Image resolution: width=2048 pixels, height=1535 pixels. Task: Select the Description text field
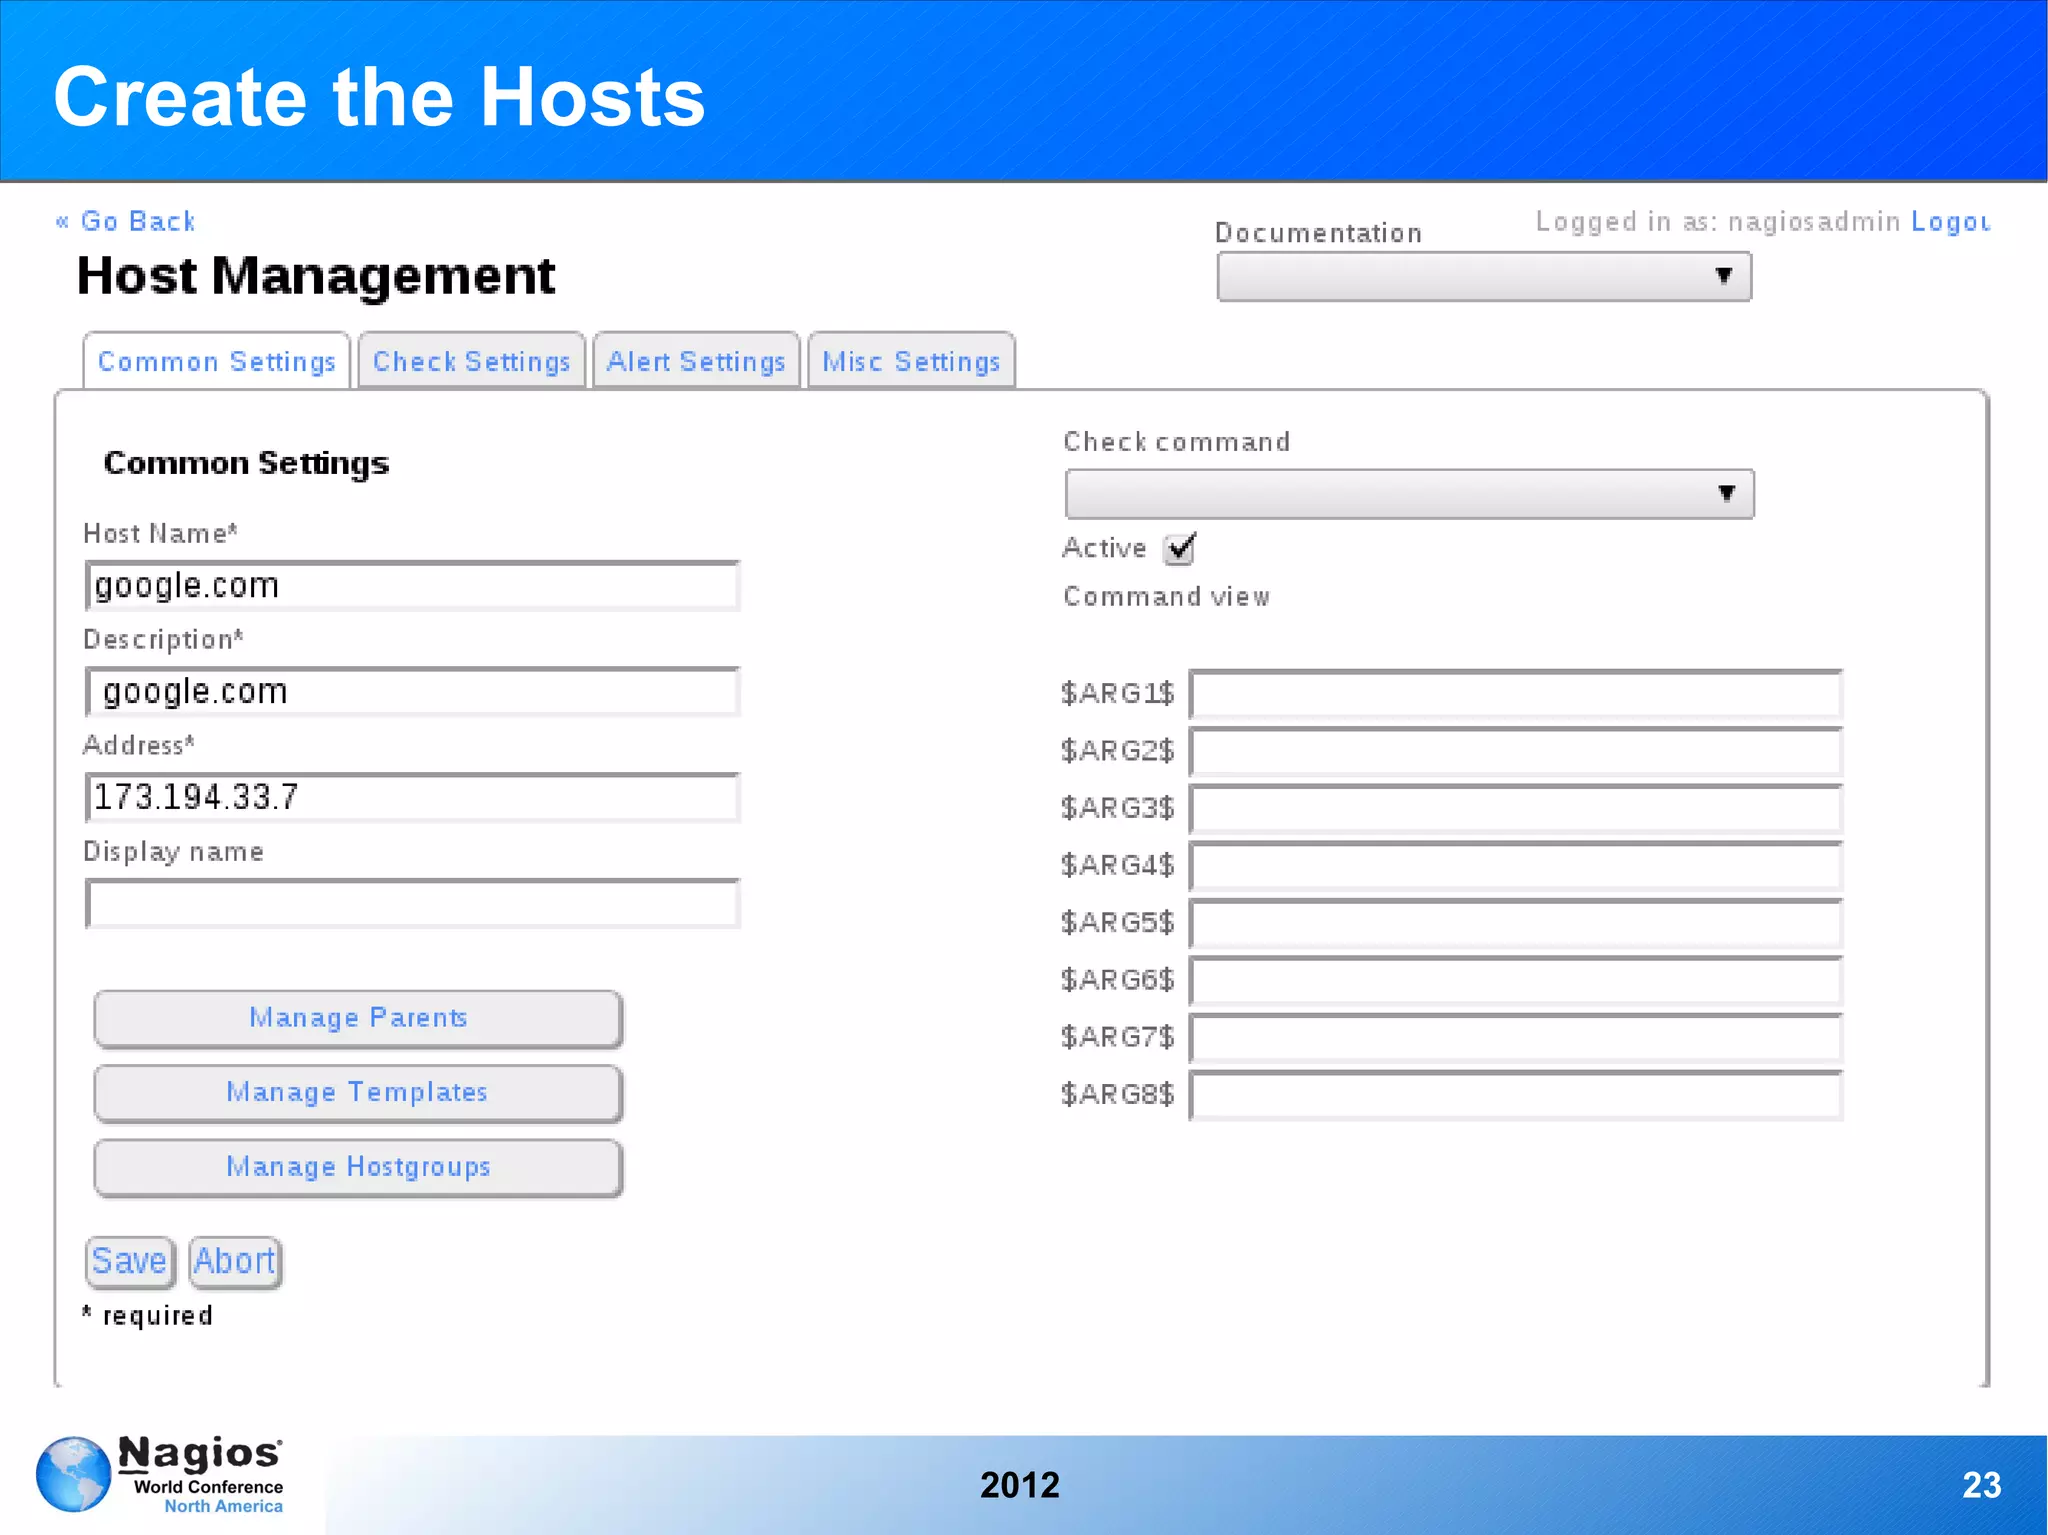point(412,692)
